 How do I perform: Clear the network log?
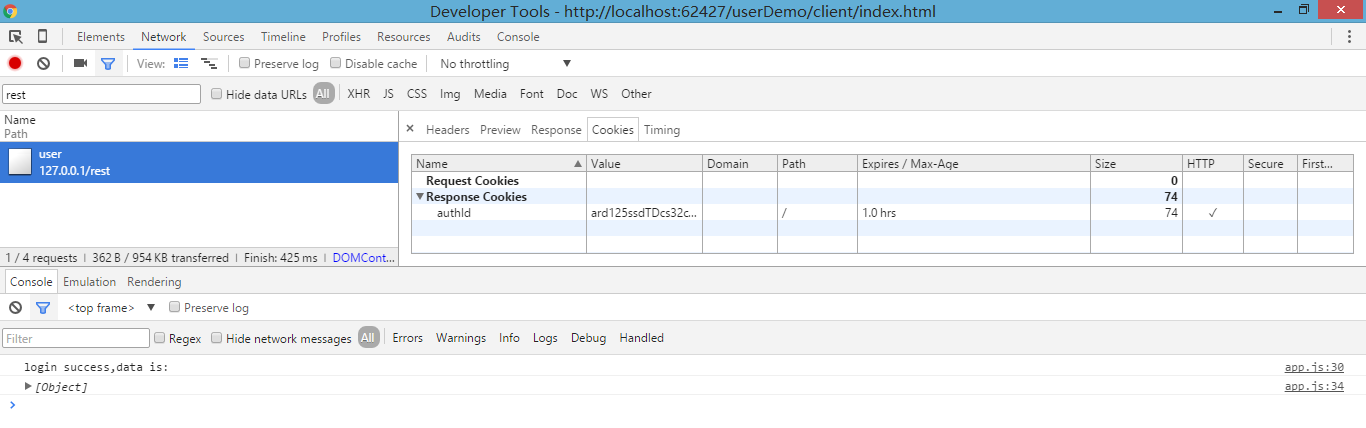pos(44,63)
